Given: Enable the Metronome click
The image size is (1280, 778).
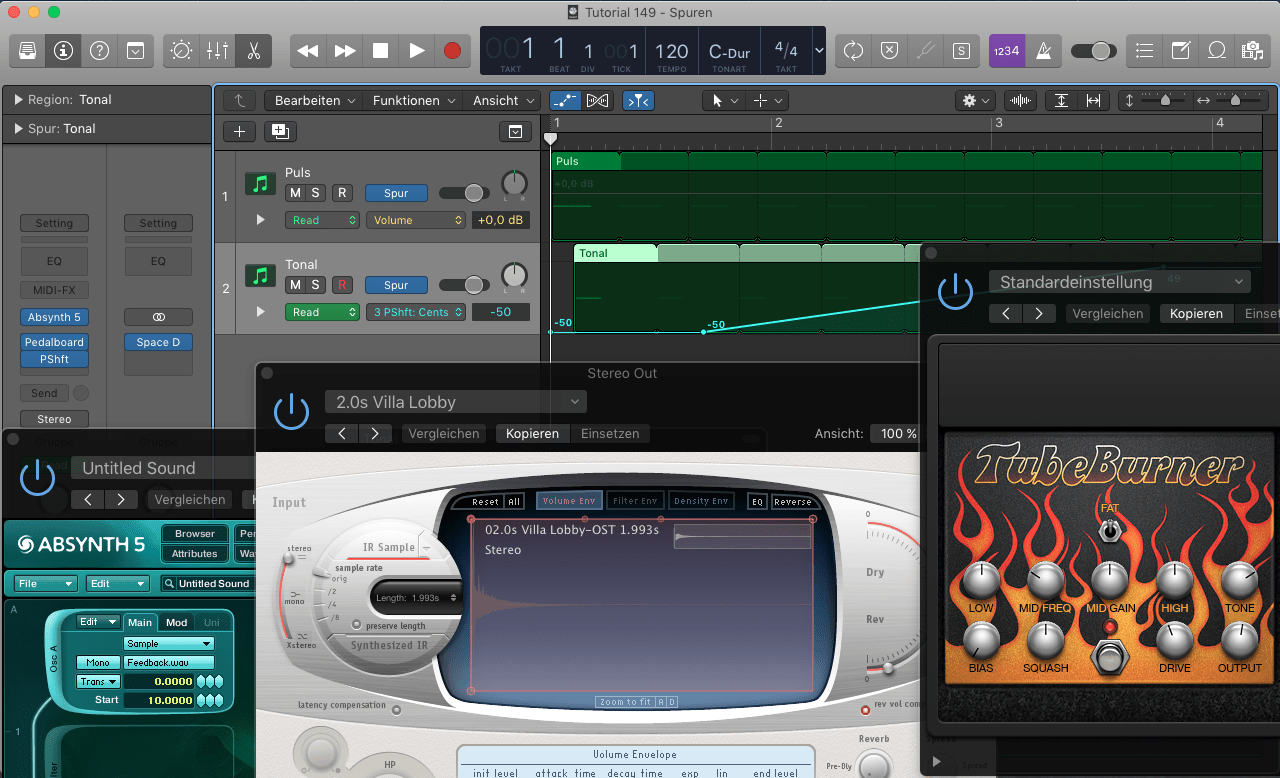Looking at the screenshot, I should coord(1042,50).
